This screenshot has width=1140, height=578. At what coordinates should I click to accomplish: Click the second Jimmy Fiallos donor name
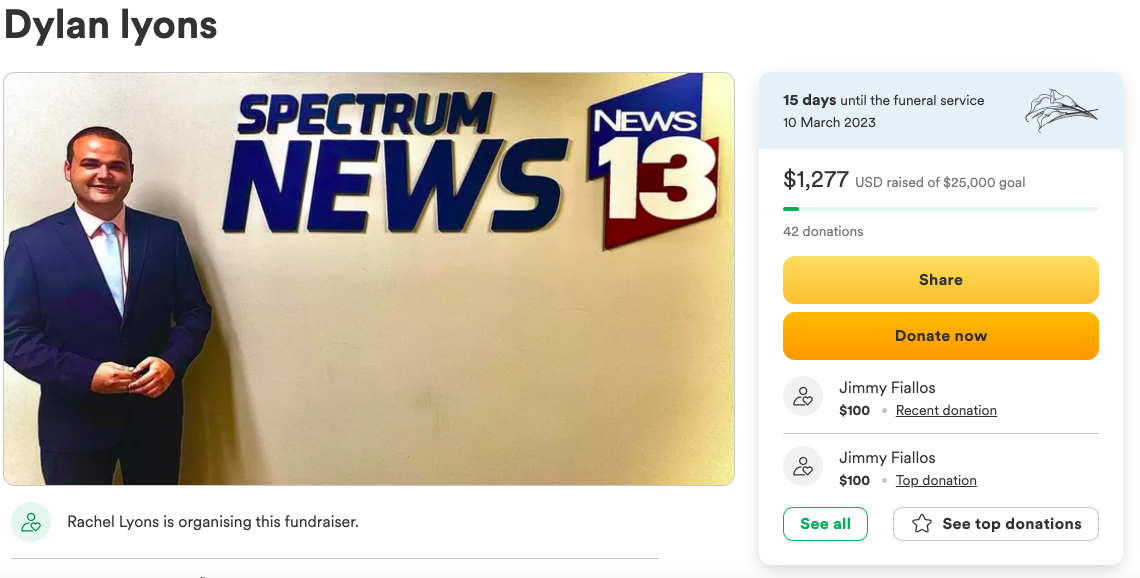[x=887, y=457]
